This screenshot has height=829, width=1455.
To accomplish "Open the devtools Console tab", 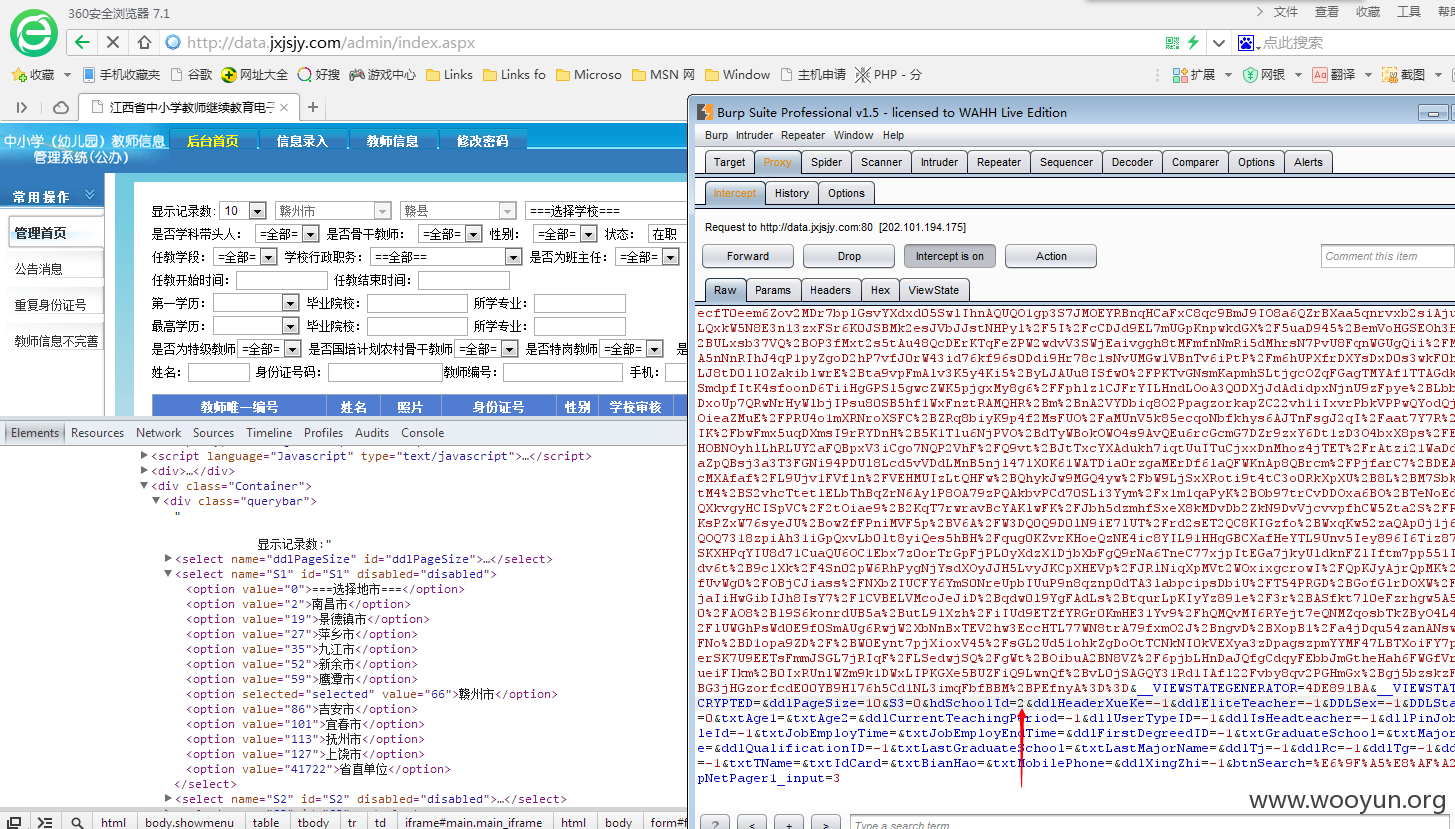I will coord(423,433).
